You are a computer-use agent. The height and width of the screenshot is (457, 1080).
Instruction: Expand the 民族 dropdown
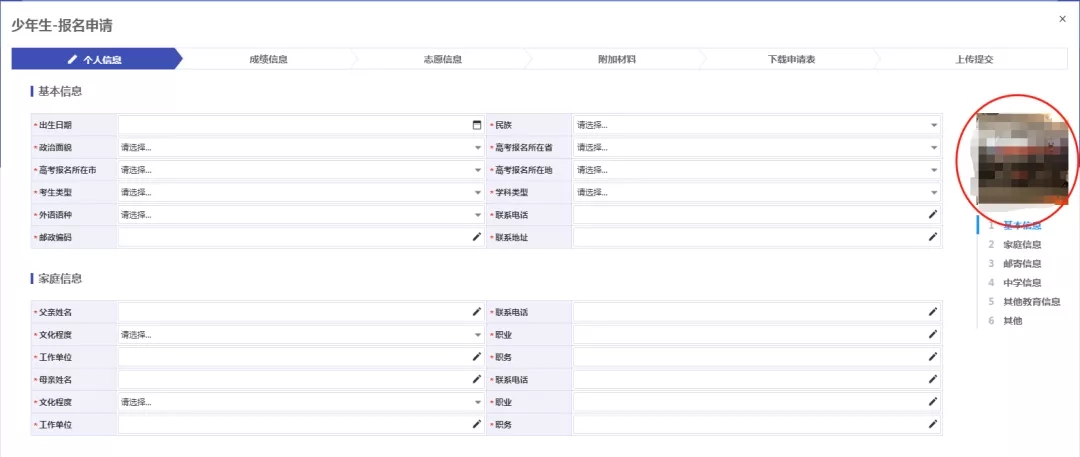[756, 125]
